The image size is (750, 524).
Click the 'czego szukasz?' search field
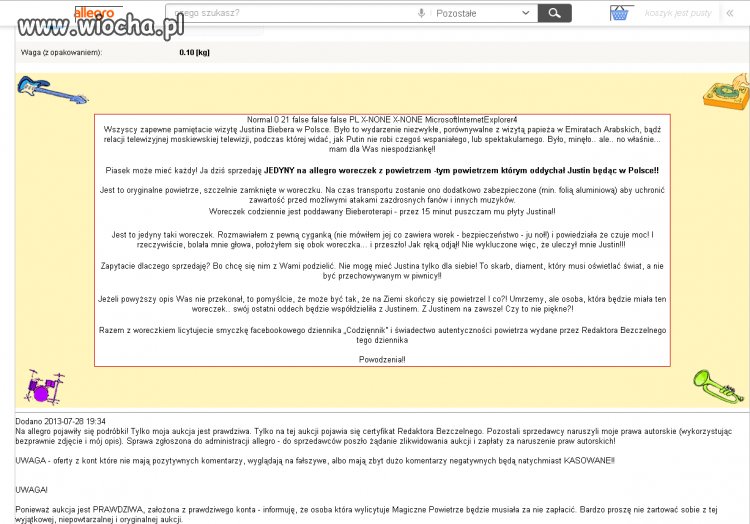pyautogui.click(x=294, y=13)
